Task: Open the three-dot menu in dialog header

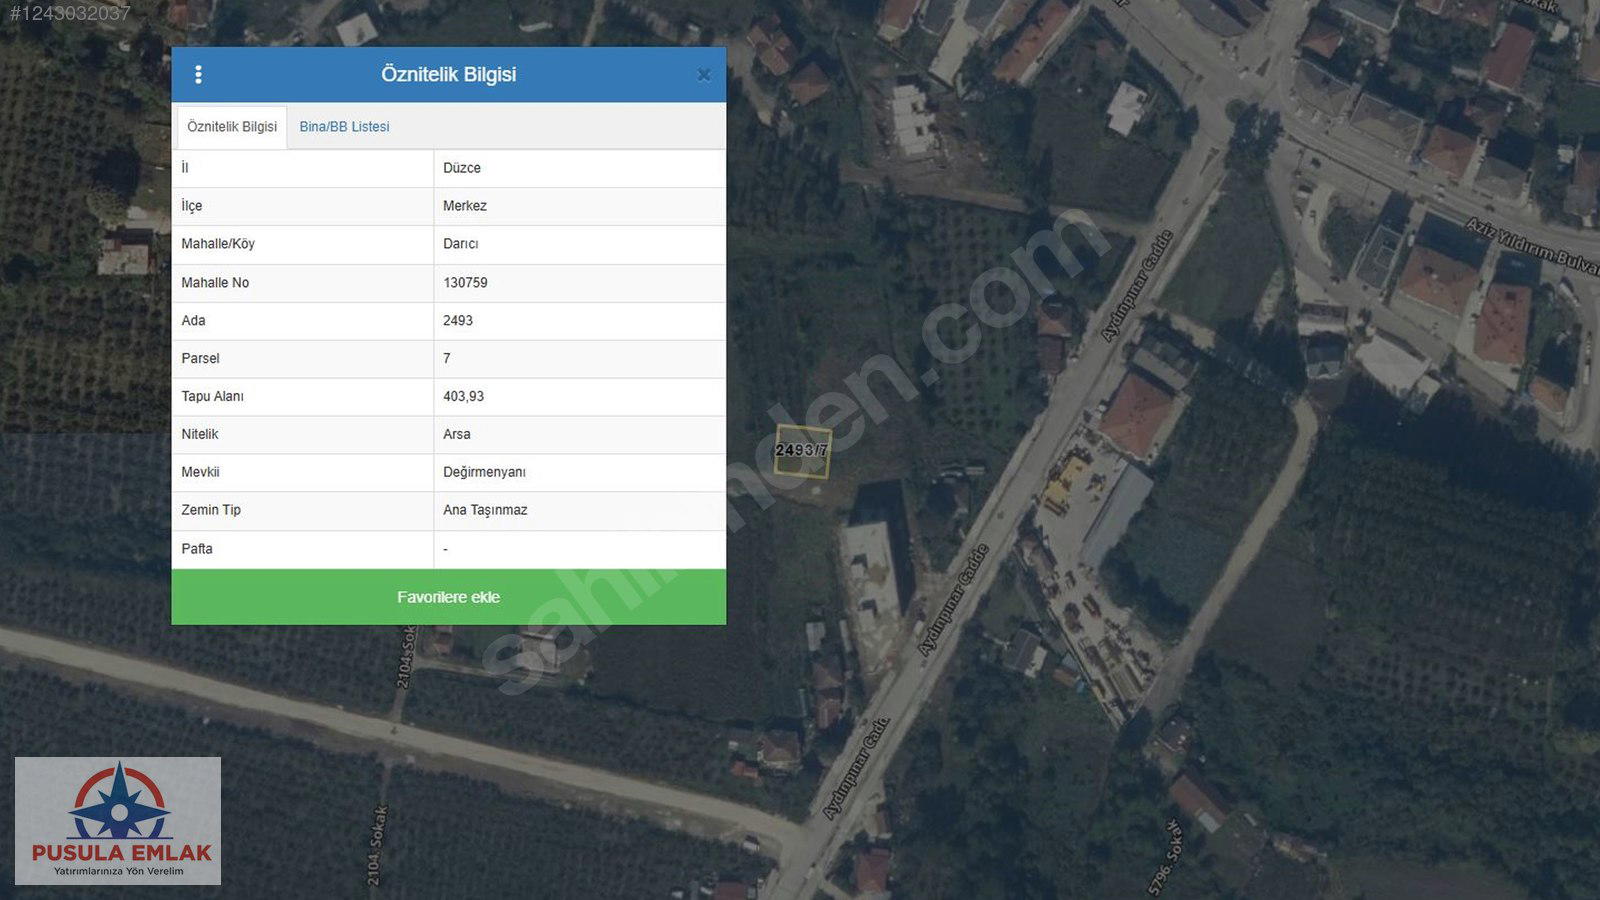Action: 198,74
